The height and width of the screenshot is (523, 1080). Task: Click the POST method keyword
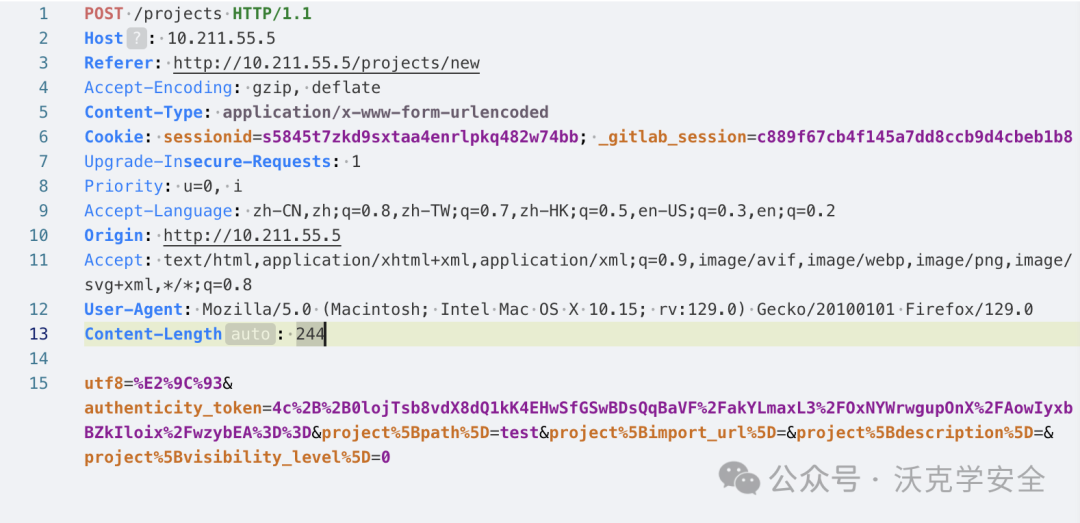104,13
